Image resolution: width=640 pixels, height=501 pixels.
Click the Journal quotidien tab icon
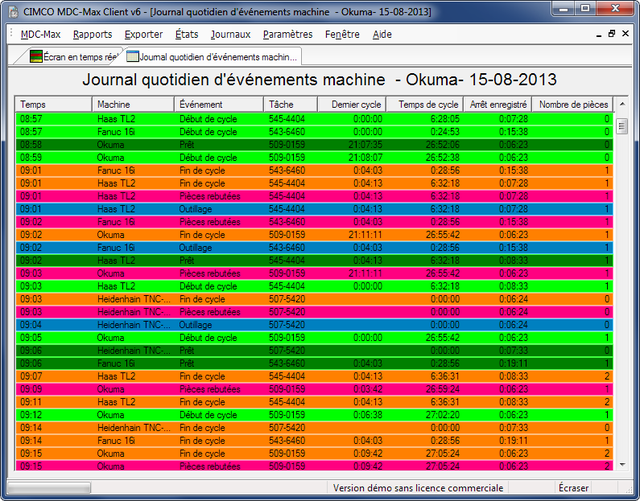pos(132,56)
